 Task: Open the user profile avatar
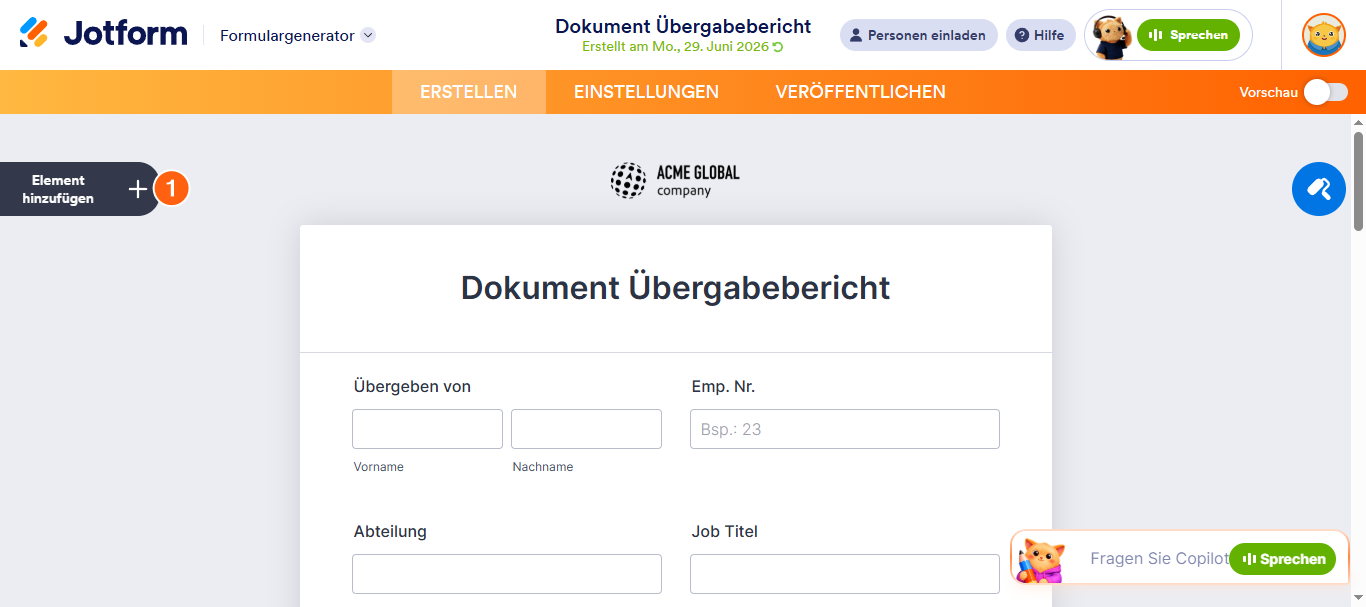[x=1323, y=35]
